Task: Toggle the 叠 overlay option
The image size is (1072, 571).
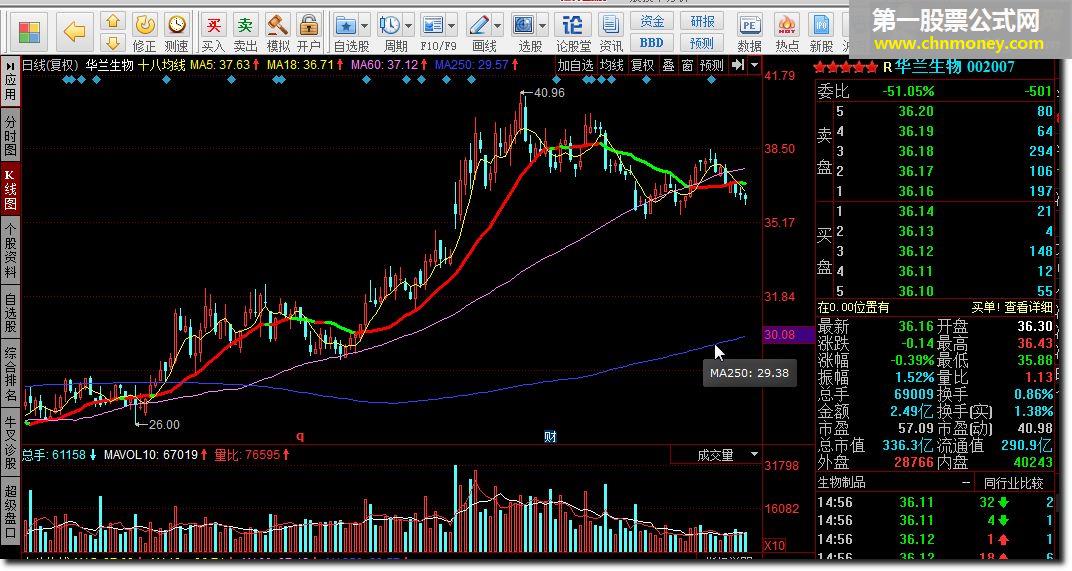Action: [669, 66]
